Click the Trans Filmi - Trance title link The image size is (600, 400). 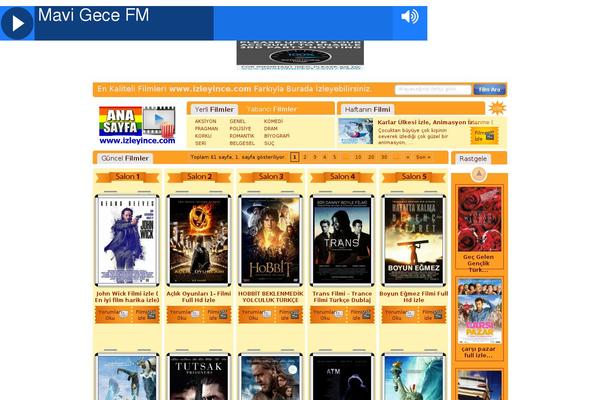coord(342,297)
